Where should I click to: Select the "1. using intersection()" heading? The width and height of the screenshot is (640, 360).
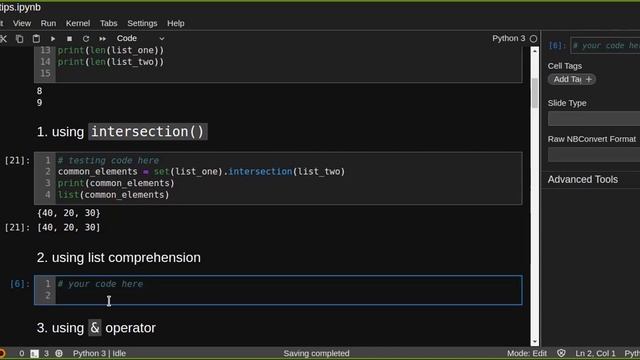pyautogui.click(x=122, y=132)
